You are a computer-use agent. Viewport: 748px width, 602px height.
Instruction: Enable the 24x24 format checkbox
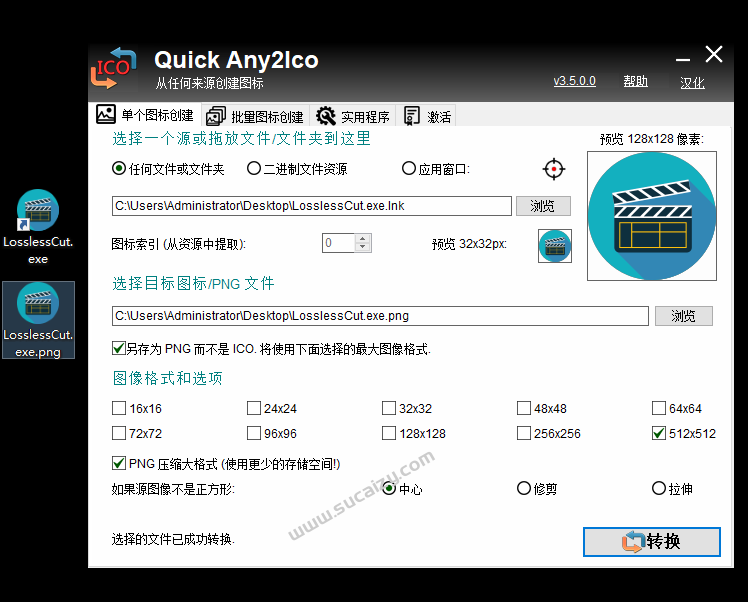click(254, 408)
